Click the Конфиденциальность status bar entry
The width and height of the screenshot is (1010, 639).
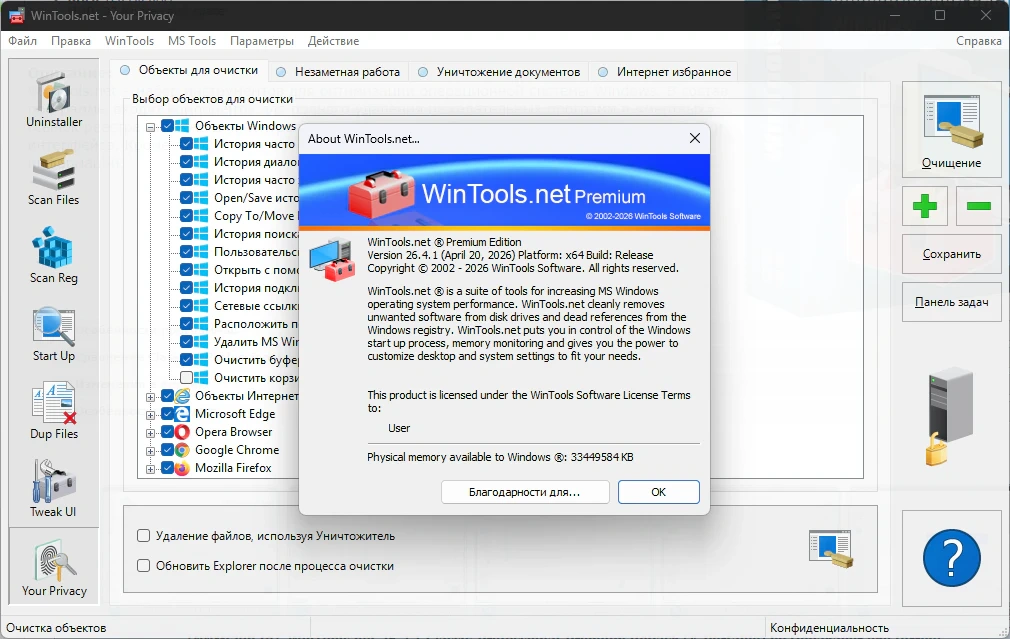[x=829, y=628]
